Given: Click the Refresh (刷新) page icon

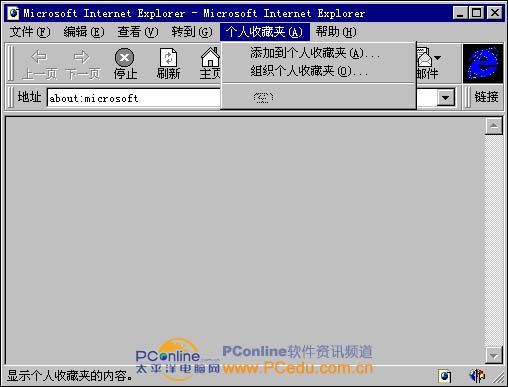Looking at the screenshot, I should click(x=168, y=58).
